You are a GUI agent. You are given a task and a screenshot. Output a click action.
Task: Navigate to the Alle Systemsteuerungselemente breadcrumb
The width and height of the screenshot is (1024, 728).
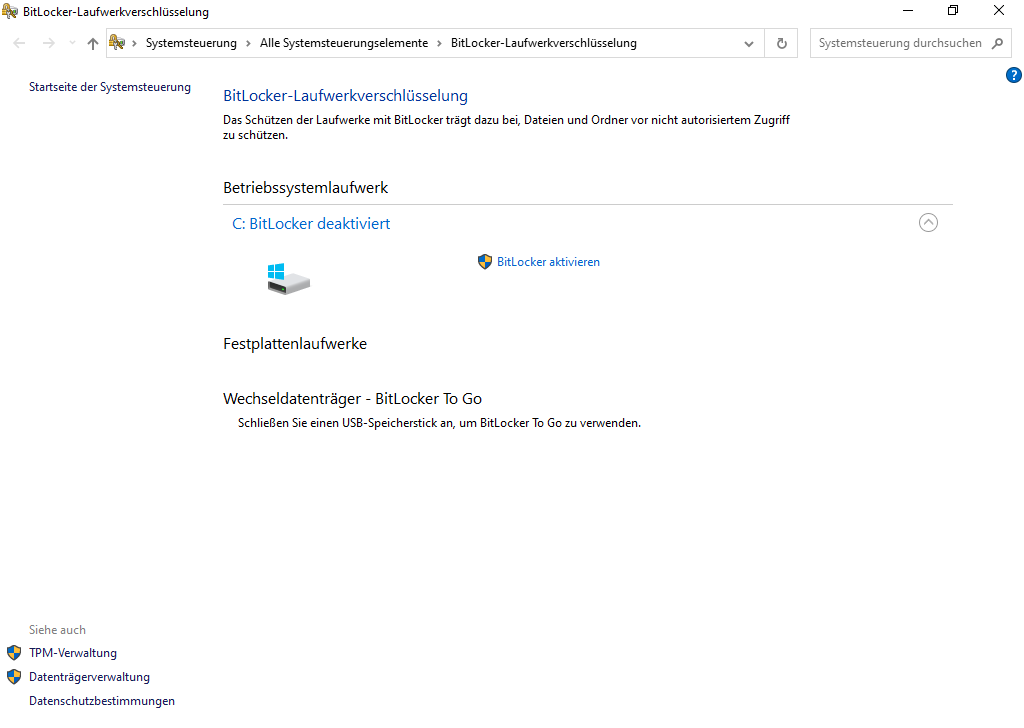pos(343,44)
